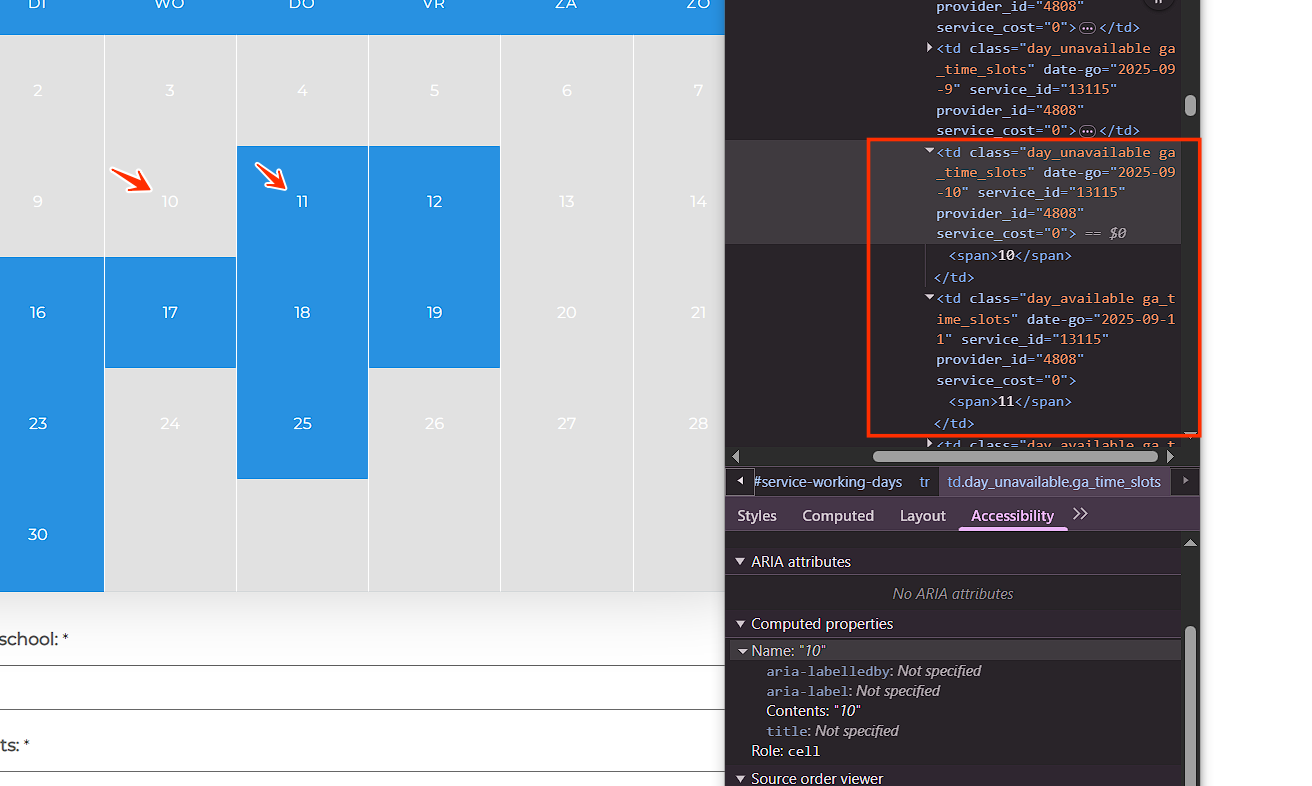Click the breadcrumb scroll-right arrow
The width and height of the screenshot is (1312, 786).
pyautogui.click(x=1186, y=481)
